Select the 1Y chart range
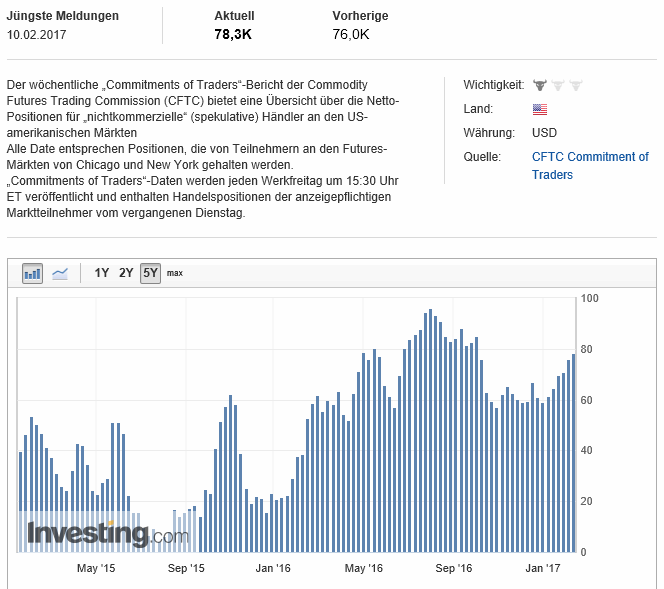The image size is (664, 589). point(102,273)
